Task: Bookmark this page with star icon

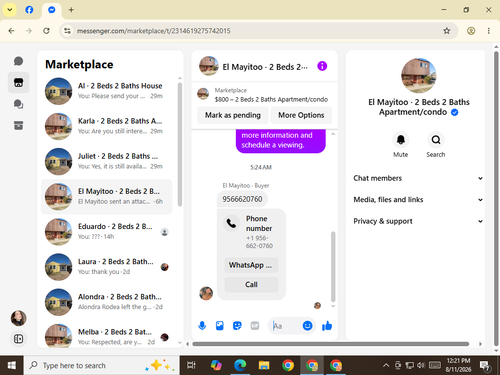Action: 447,31
